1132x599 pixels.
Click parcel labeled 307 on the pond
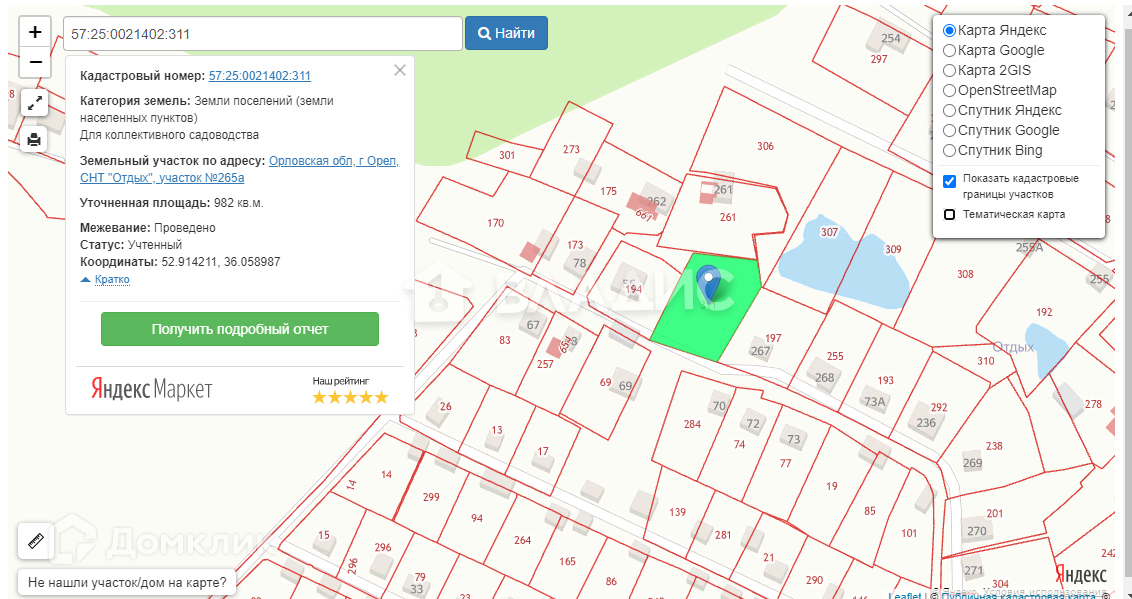coord(830,232)
